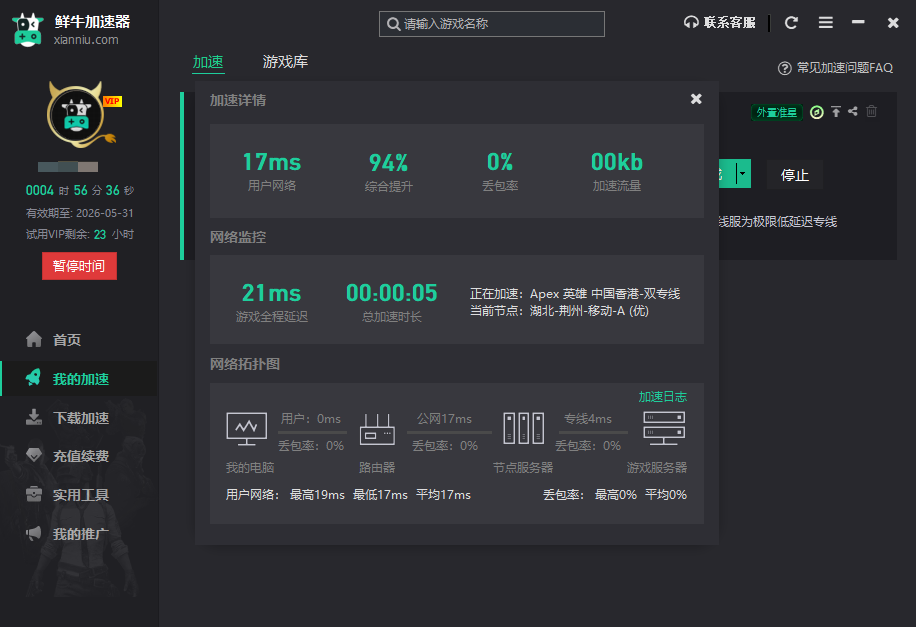This screenshot has height=627, width=916.
Task: Click the red 暂停时间 button
Action: coord(79,266)
